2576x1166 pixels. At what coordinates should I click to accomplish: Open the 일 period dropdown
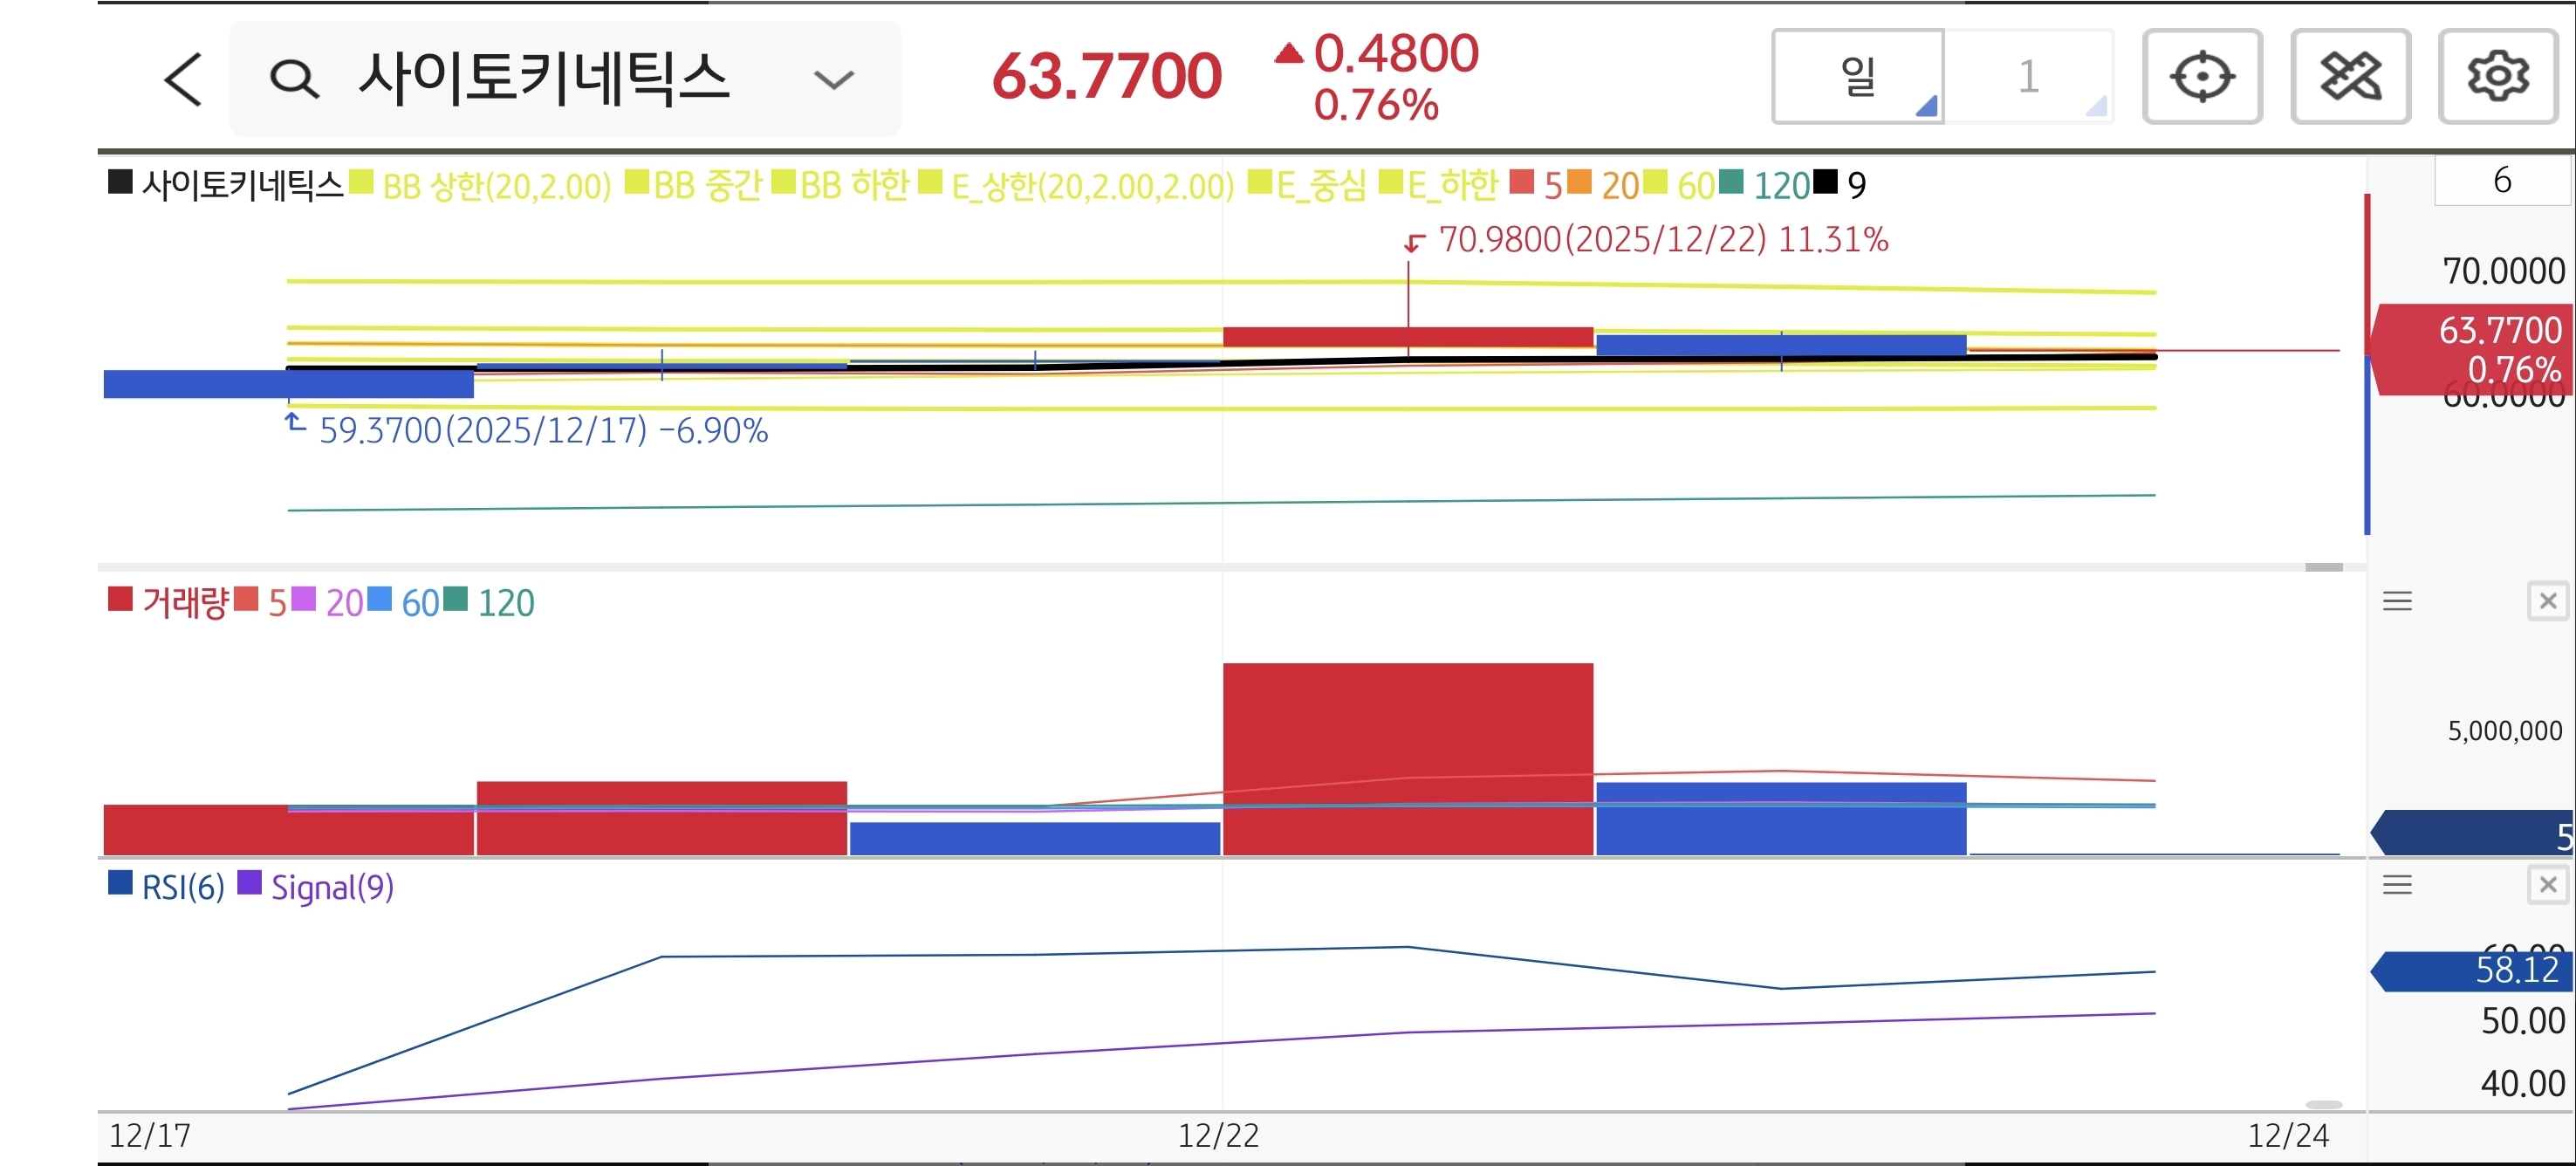(x=1858, y=77)
